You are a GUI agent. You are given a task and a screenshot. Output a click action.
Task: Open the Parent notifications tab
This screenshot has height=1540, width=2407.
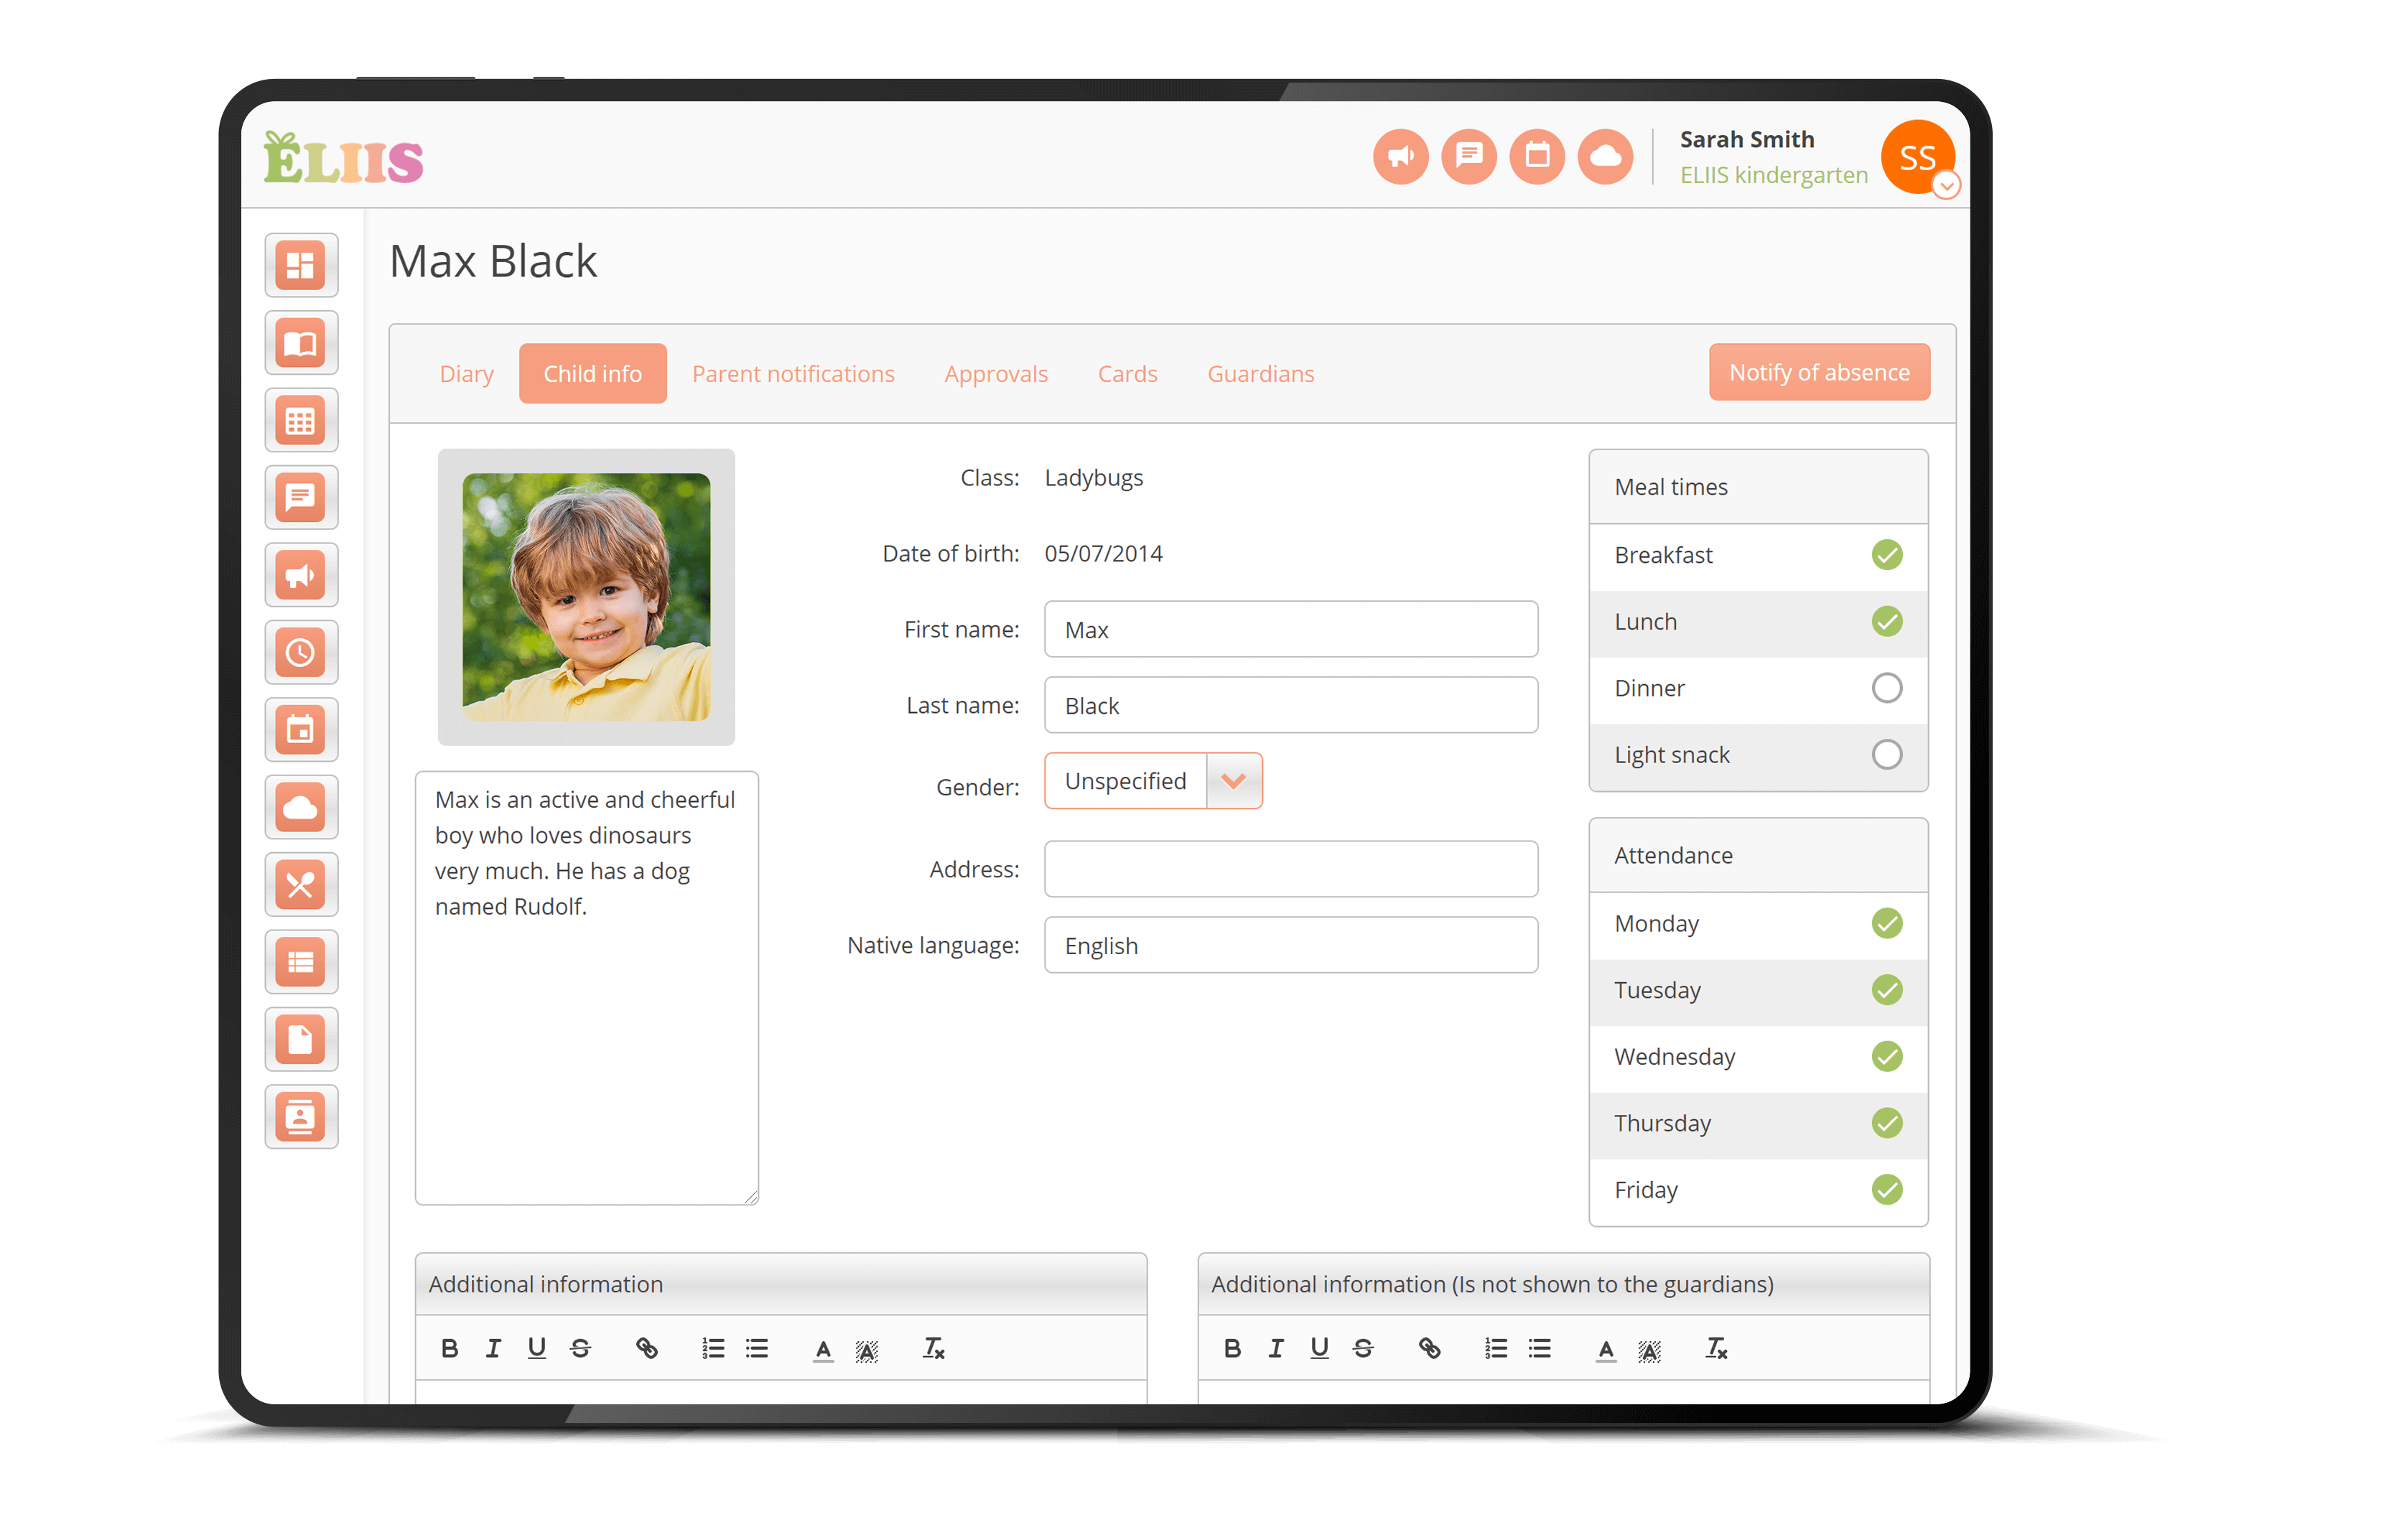pyautogui.click(x=793, y=373)
